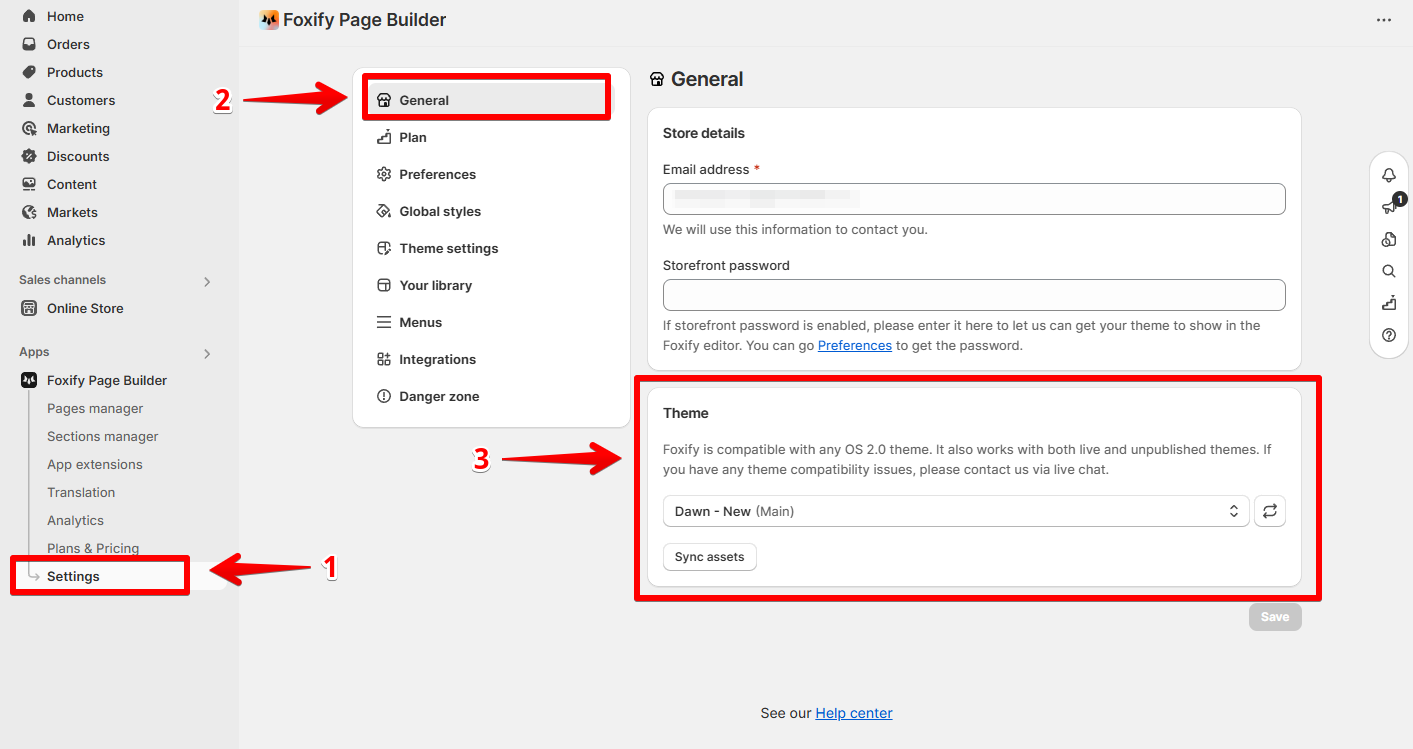This screenshot has height=749, width=1413.
Task: Open the Help center link
Action: [854, 713]
